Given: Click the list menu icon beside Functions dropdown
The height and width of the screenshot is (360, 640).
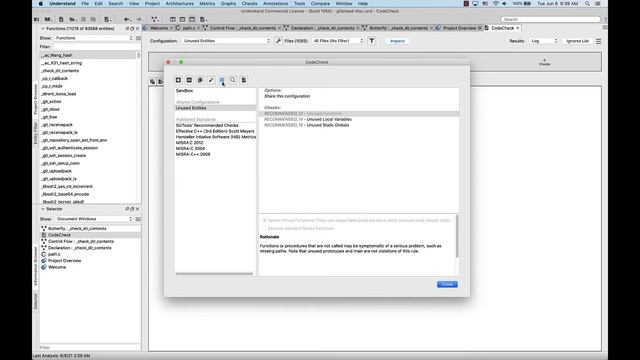Looking at the screenshot, I should tap(138, 38).
